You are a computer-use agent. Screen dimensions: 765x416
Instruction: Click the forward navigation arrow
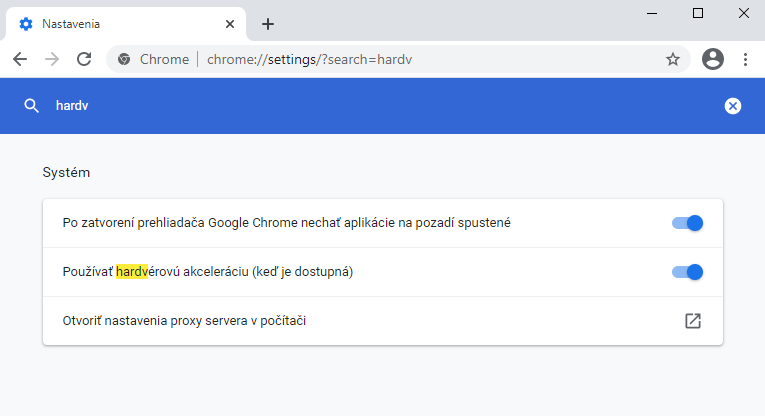(52, 59)
